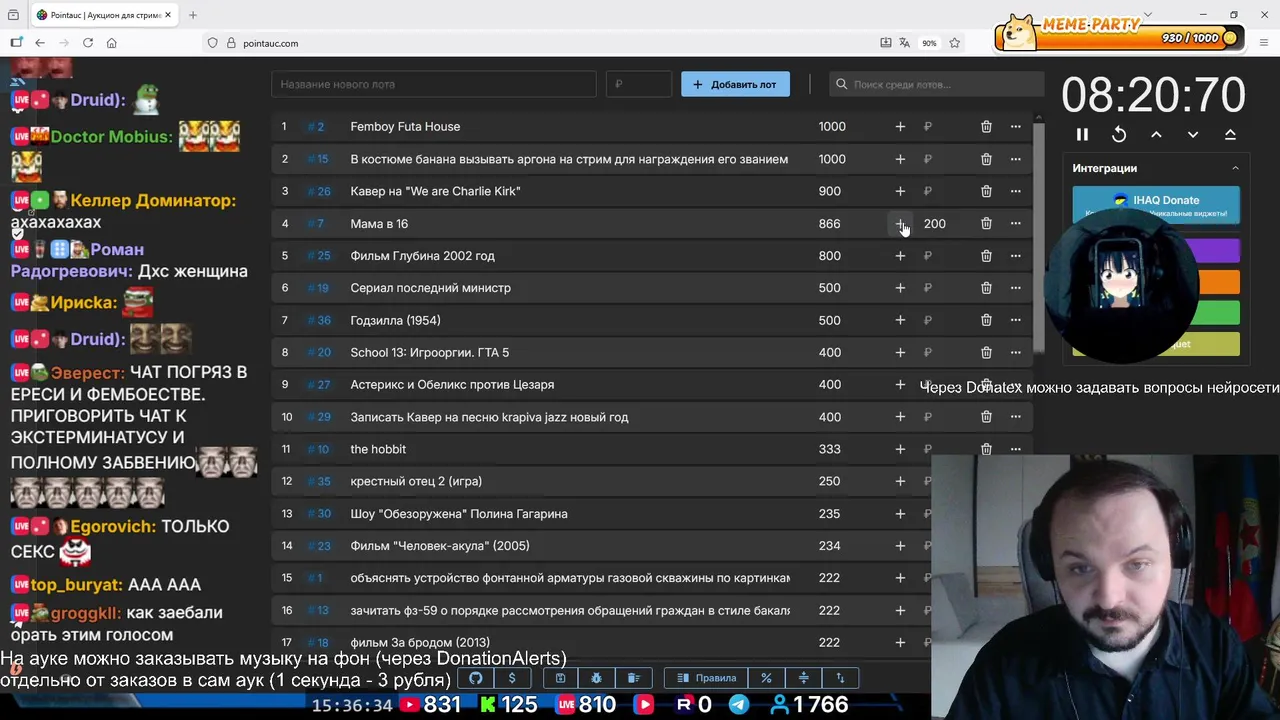Select the Астерикс и Обеликс против Цезаря lot

[452, 385]
